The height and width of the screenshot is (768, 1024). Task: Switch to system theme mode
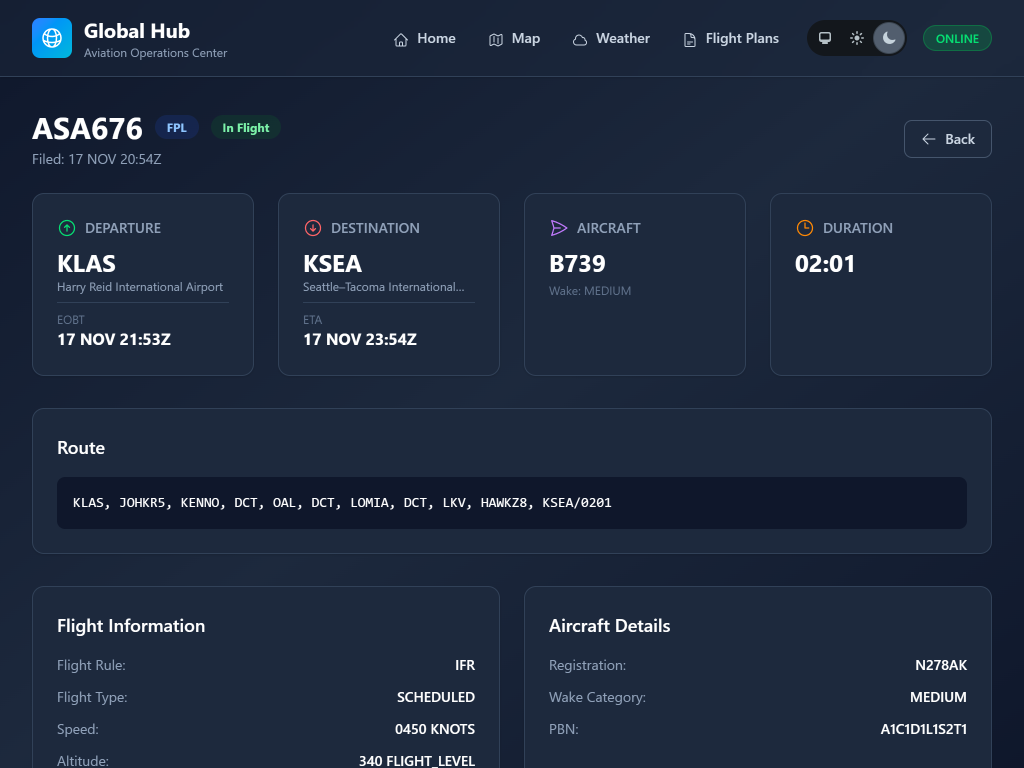[825, 38]
